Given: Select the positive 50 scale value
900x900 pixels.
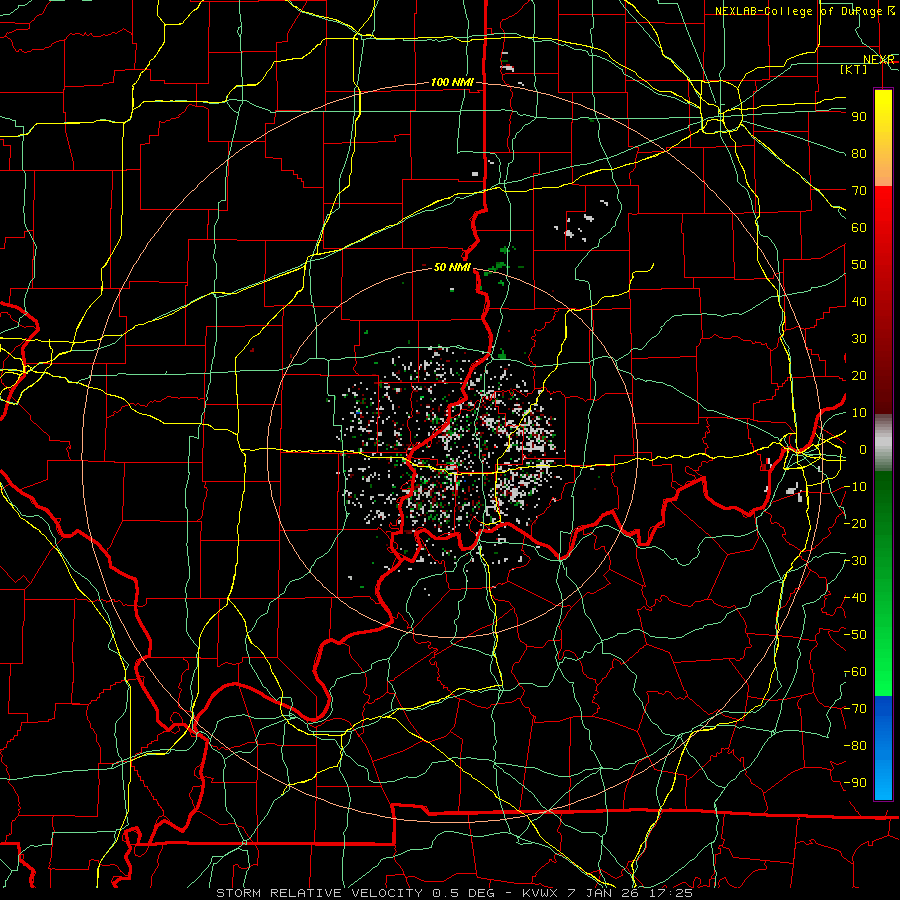Looking at the screenshot, I should click(x=859, y=265).
